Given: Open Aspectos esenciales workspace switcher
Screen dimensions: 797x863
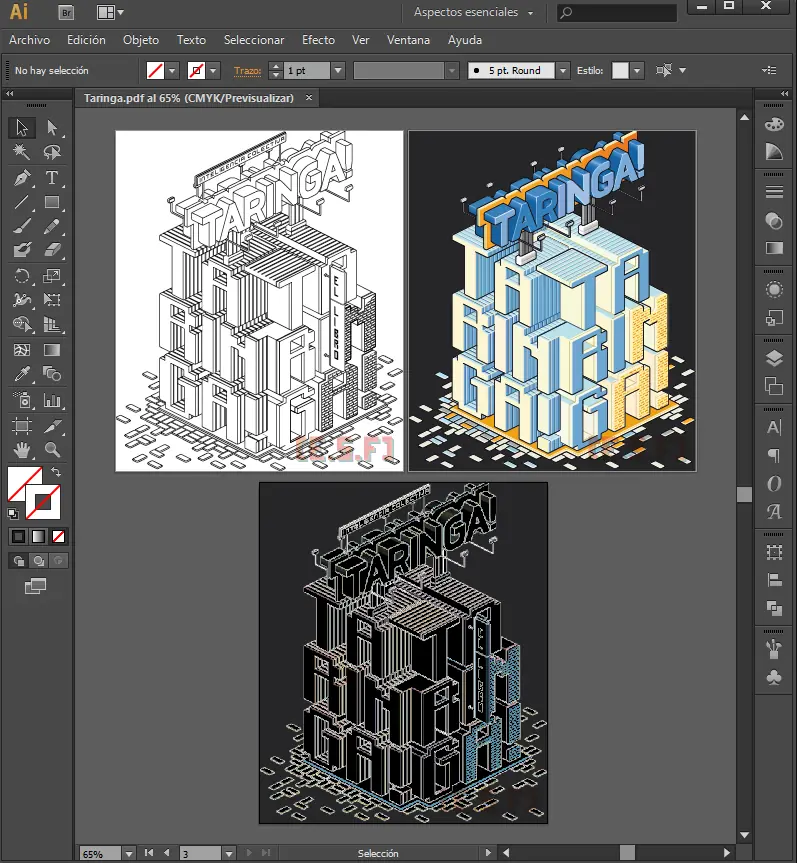Looking at the screenshot, I should [473, 12].
